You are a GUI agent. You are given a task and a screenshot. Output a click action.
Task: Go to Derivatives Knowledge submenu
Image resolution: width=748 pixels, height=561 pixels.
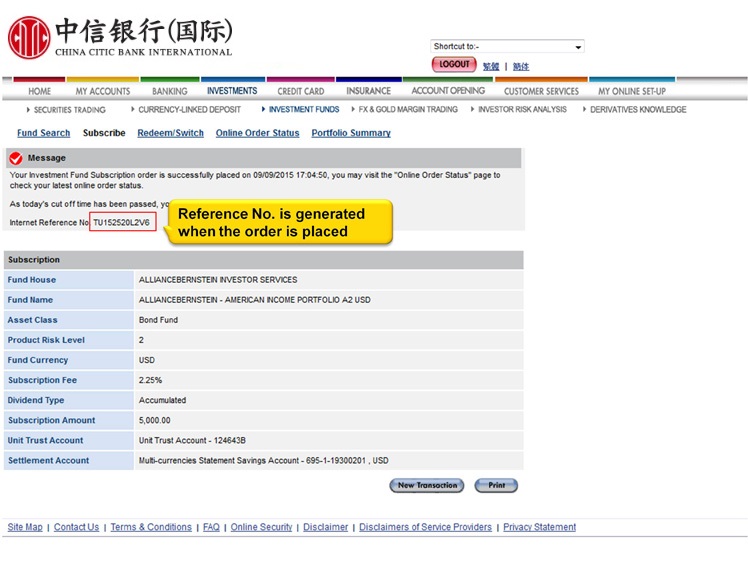click(638, 109)
